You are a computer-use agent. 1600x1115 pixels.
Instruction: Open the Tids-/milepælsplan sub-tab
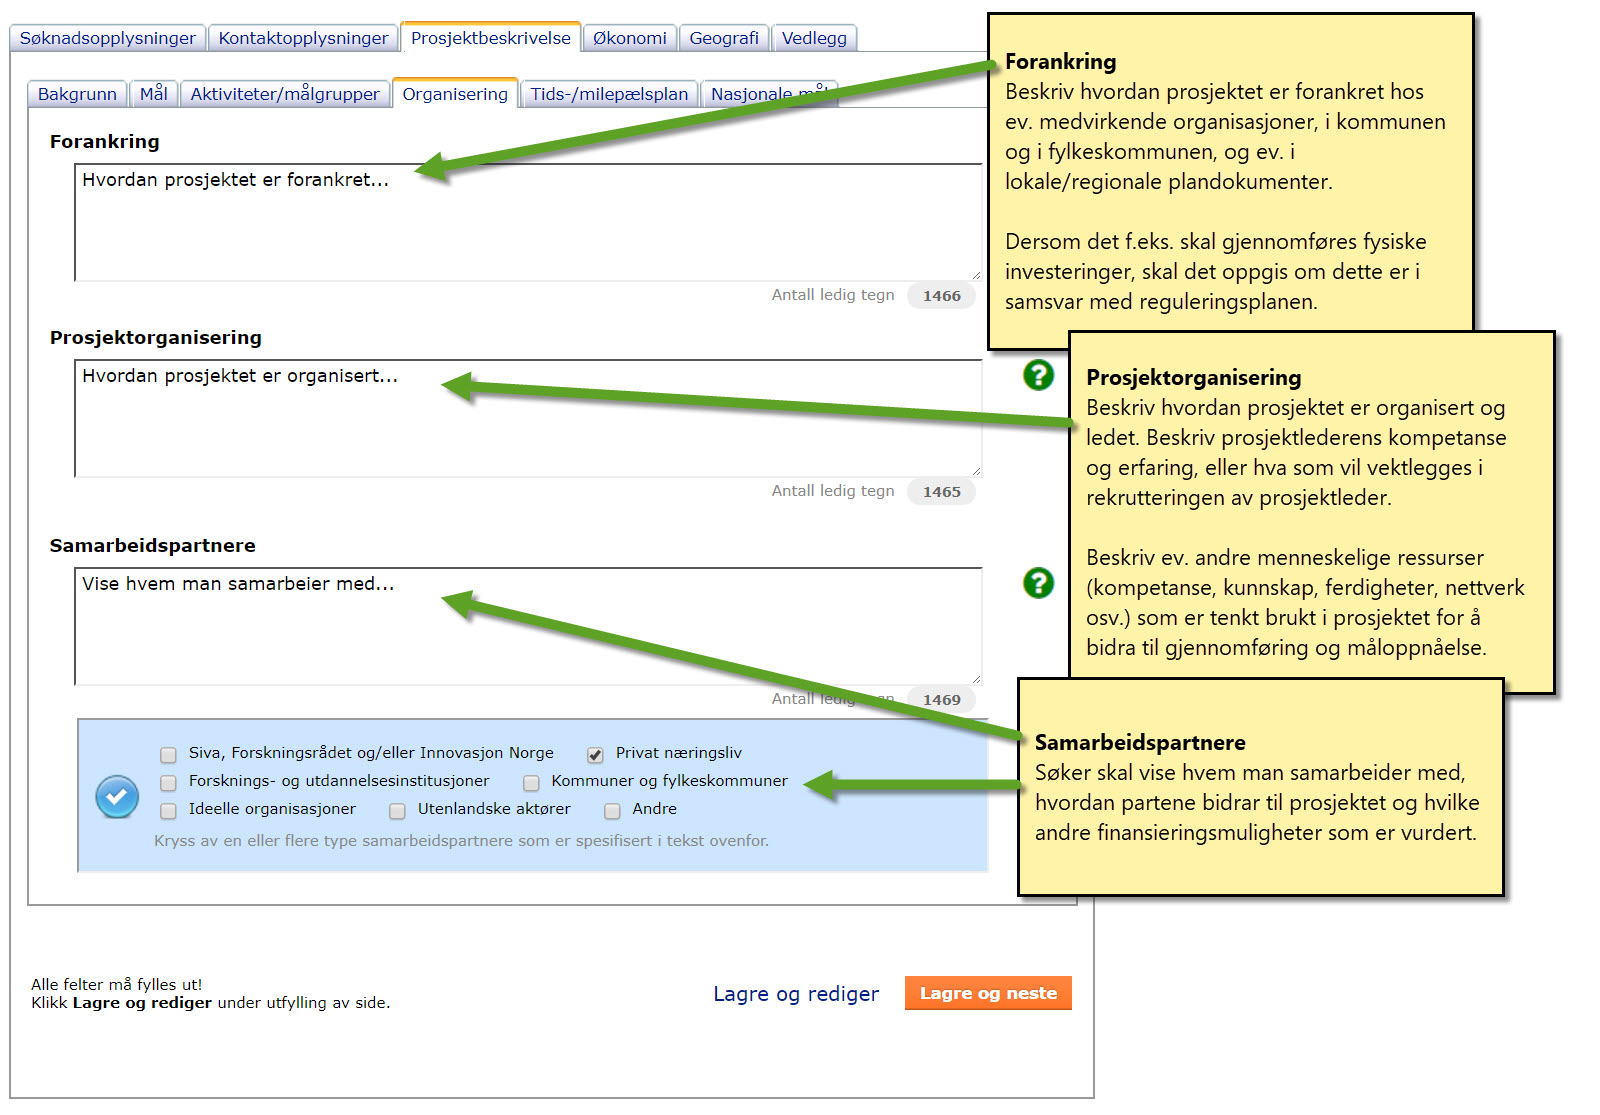609,94
